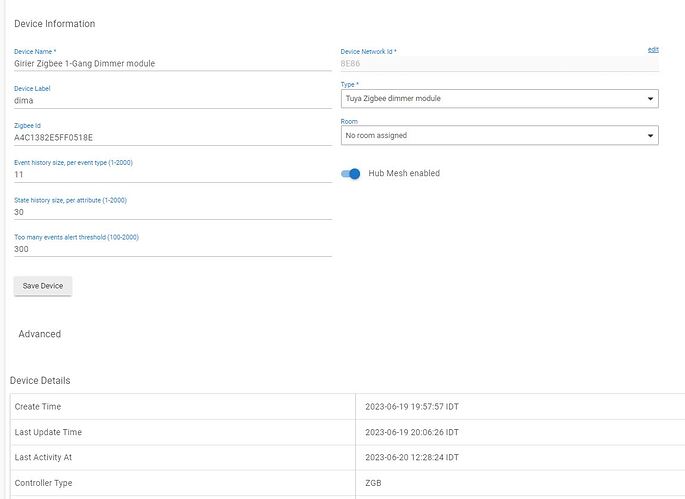The width and height of the screenshot is (685, 499).
Task: Click the Last Activity At timestamp value
Action: [412, 458]
